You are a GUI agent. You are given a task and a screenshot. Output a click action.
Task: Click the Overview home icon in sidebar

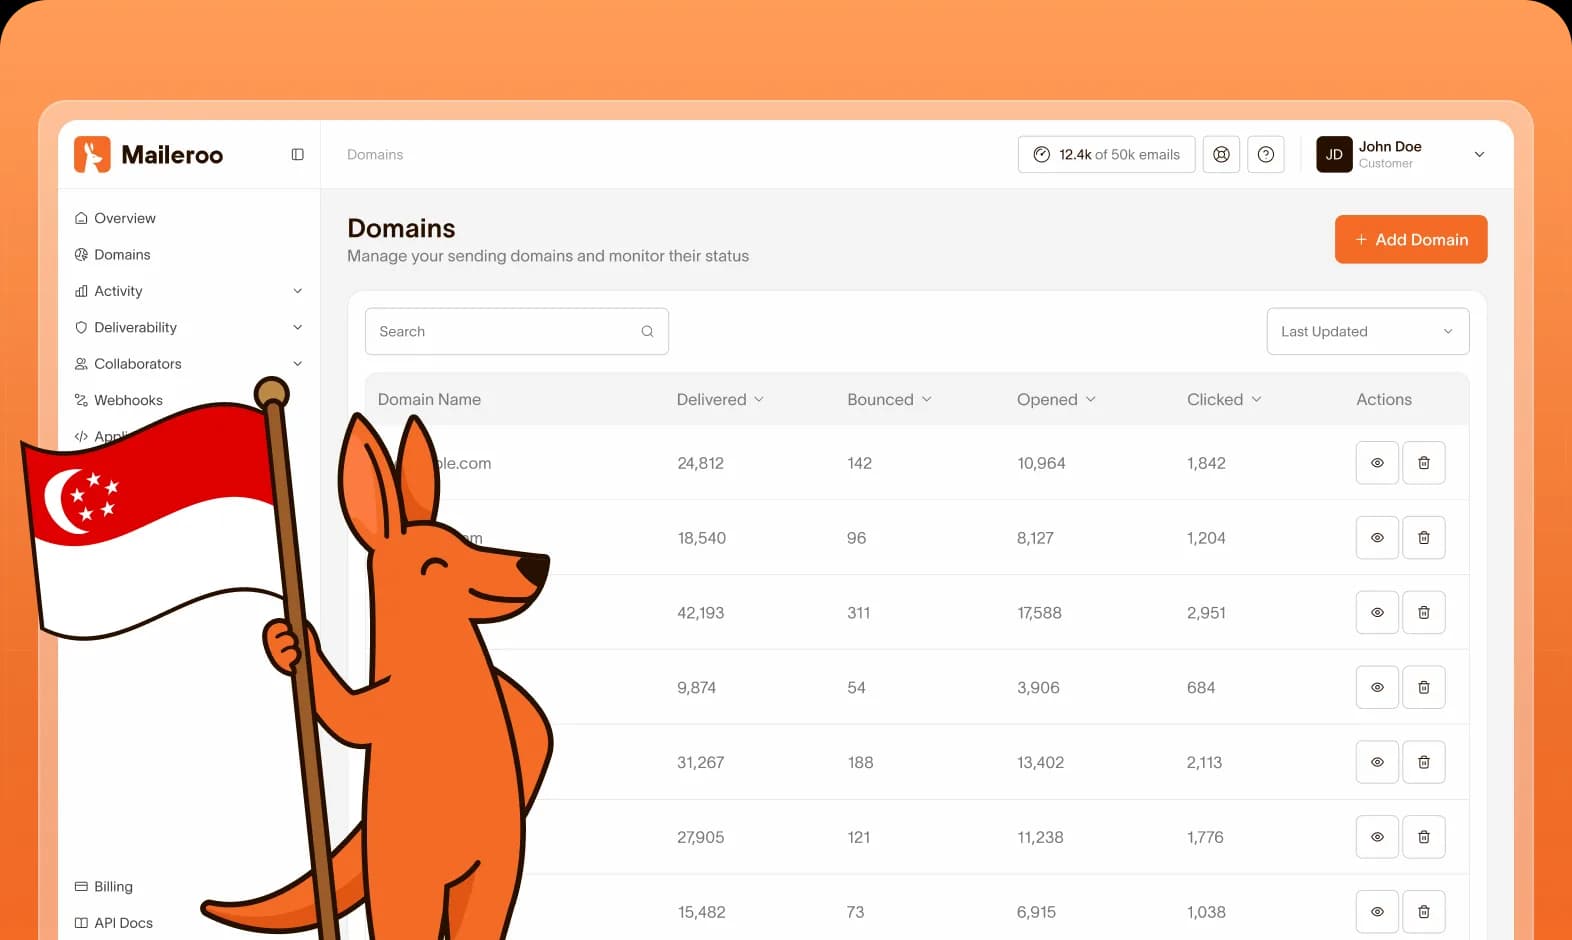81,218
